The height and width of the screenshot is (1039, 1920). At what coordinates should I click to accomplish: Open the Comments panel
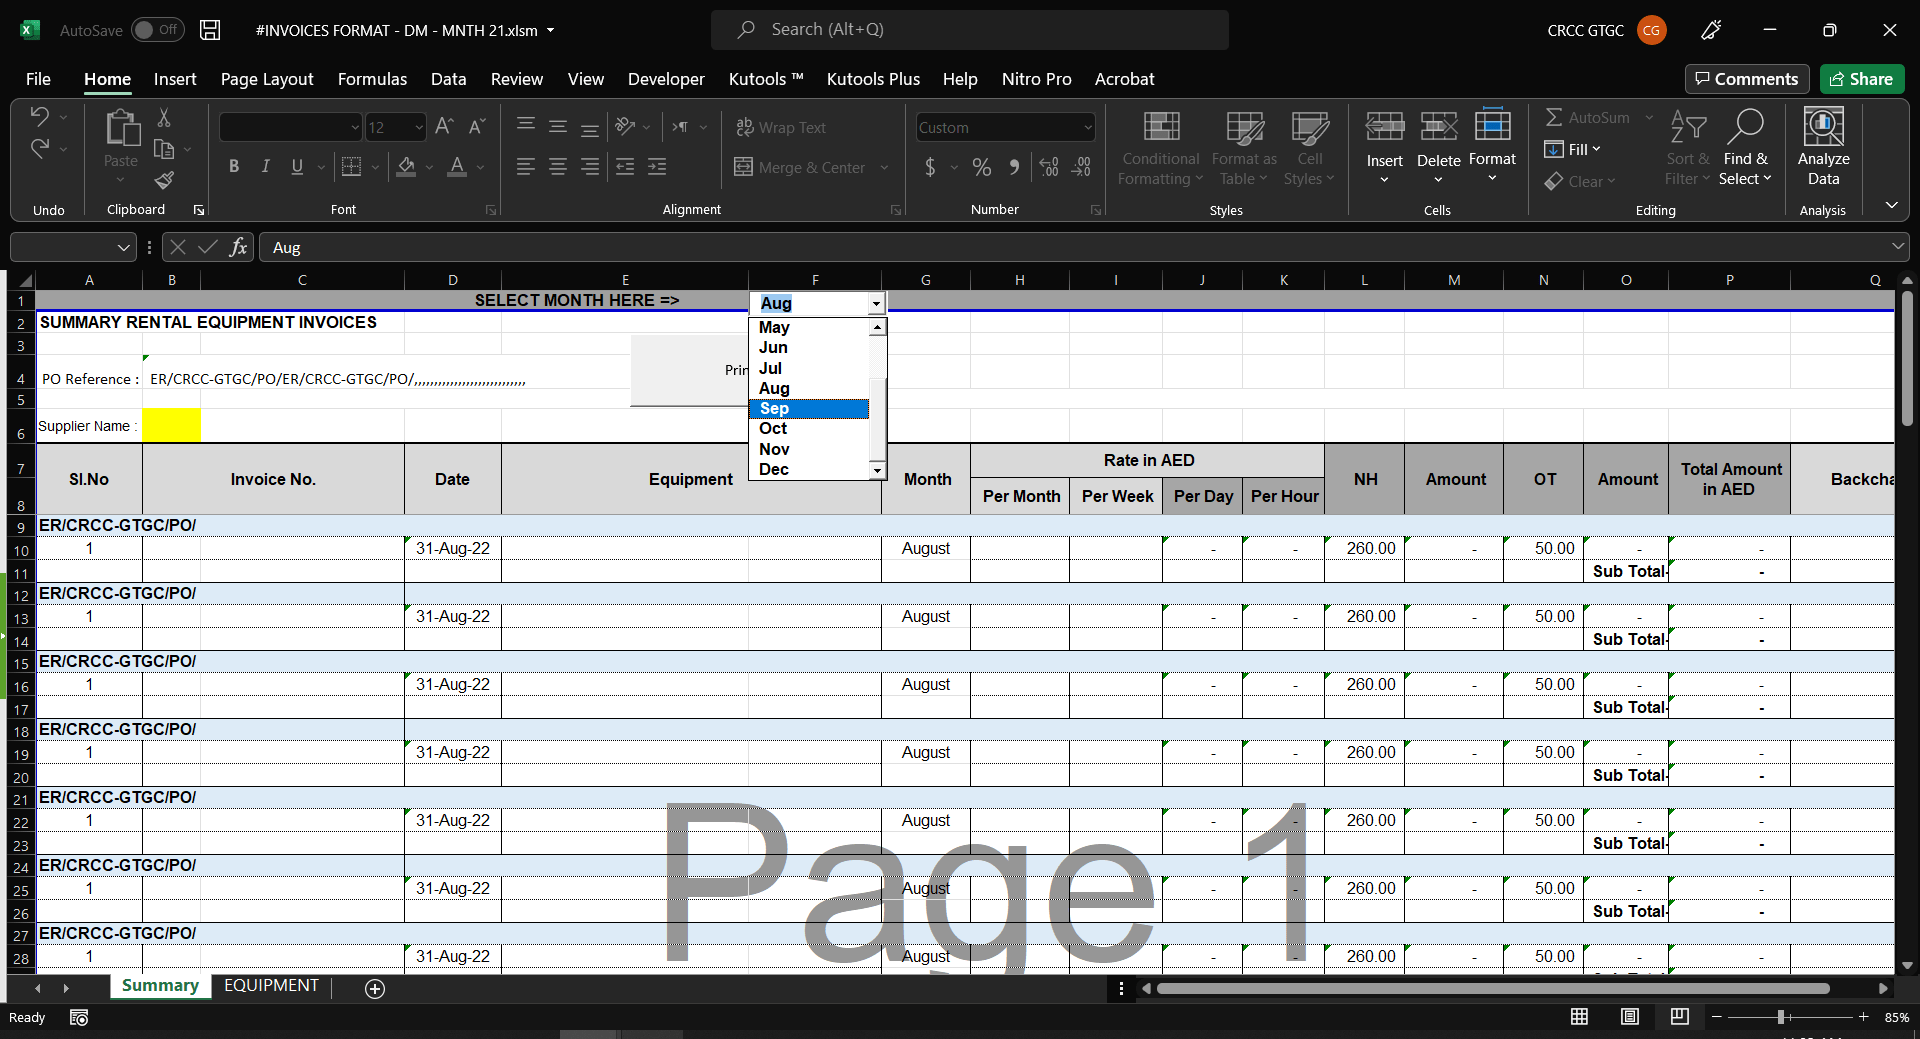coord(1746,79)
